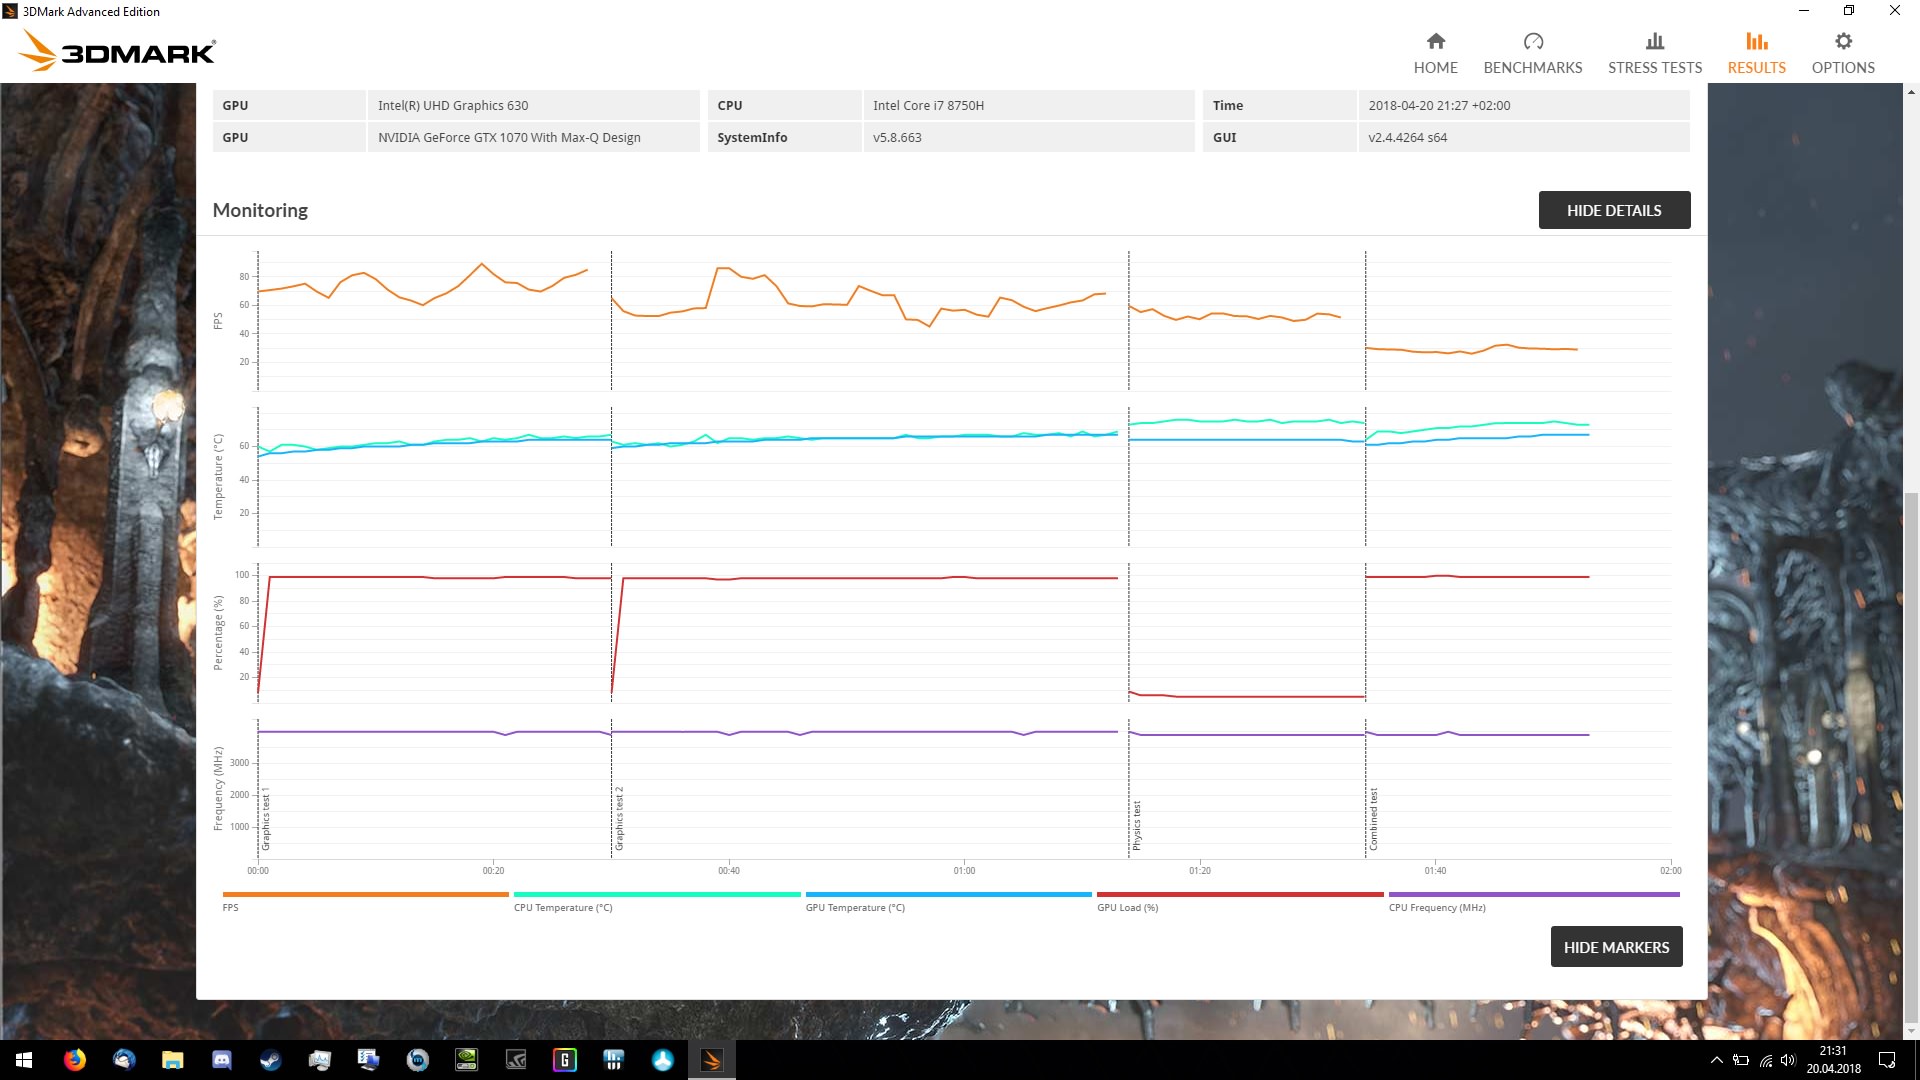Open Steam from the taskbar
This screenshot has width=1920, height=1080.
[270, 1060]
